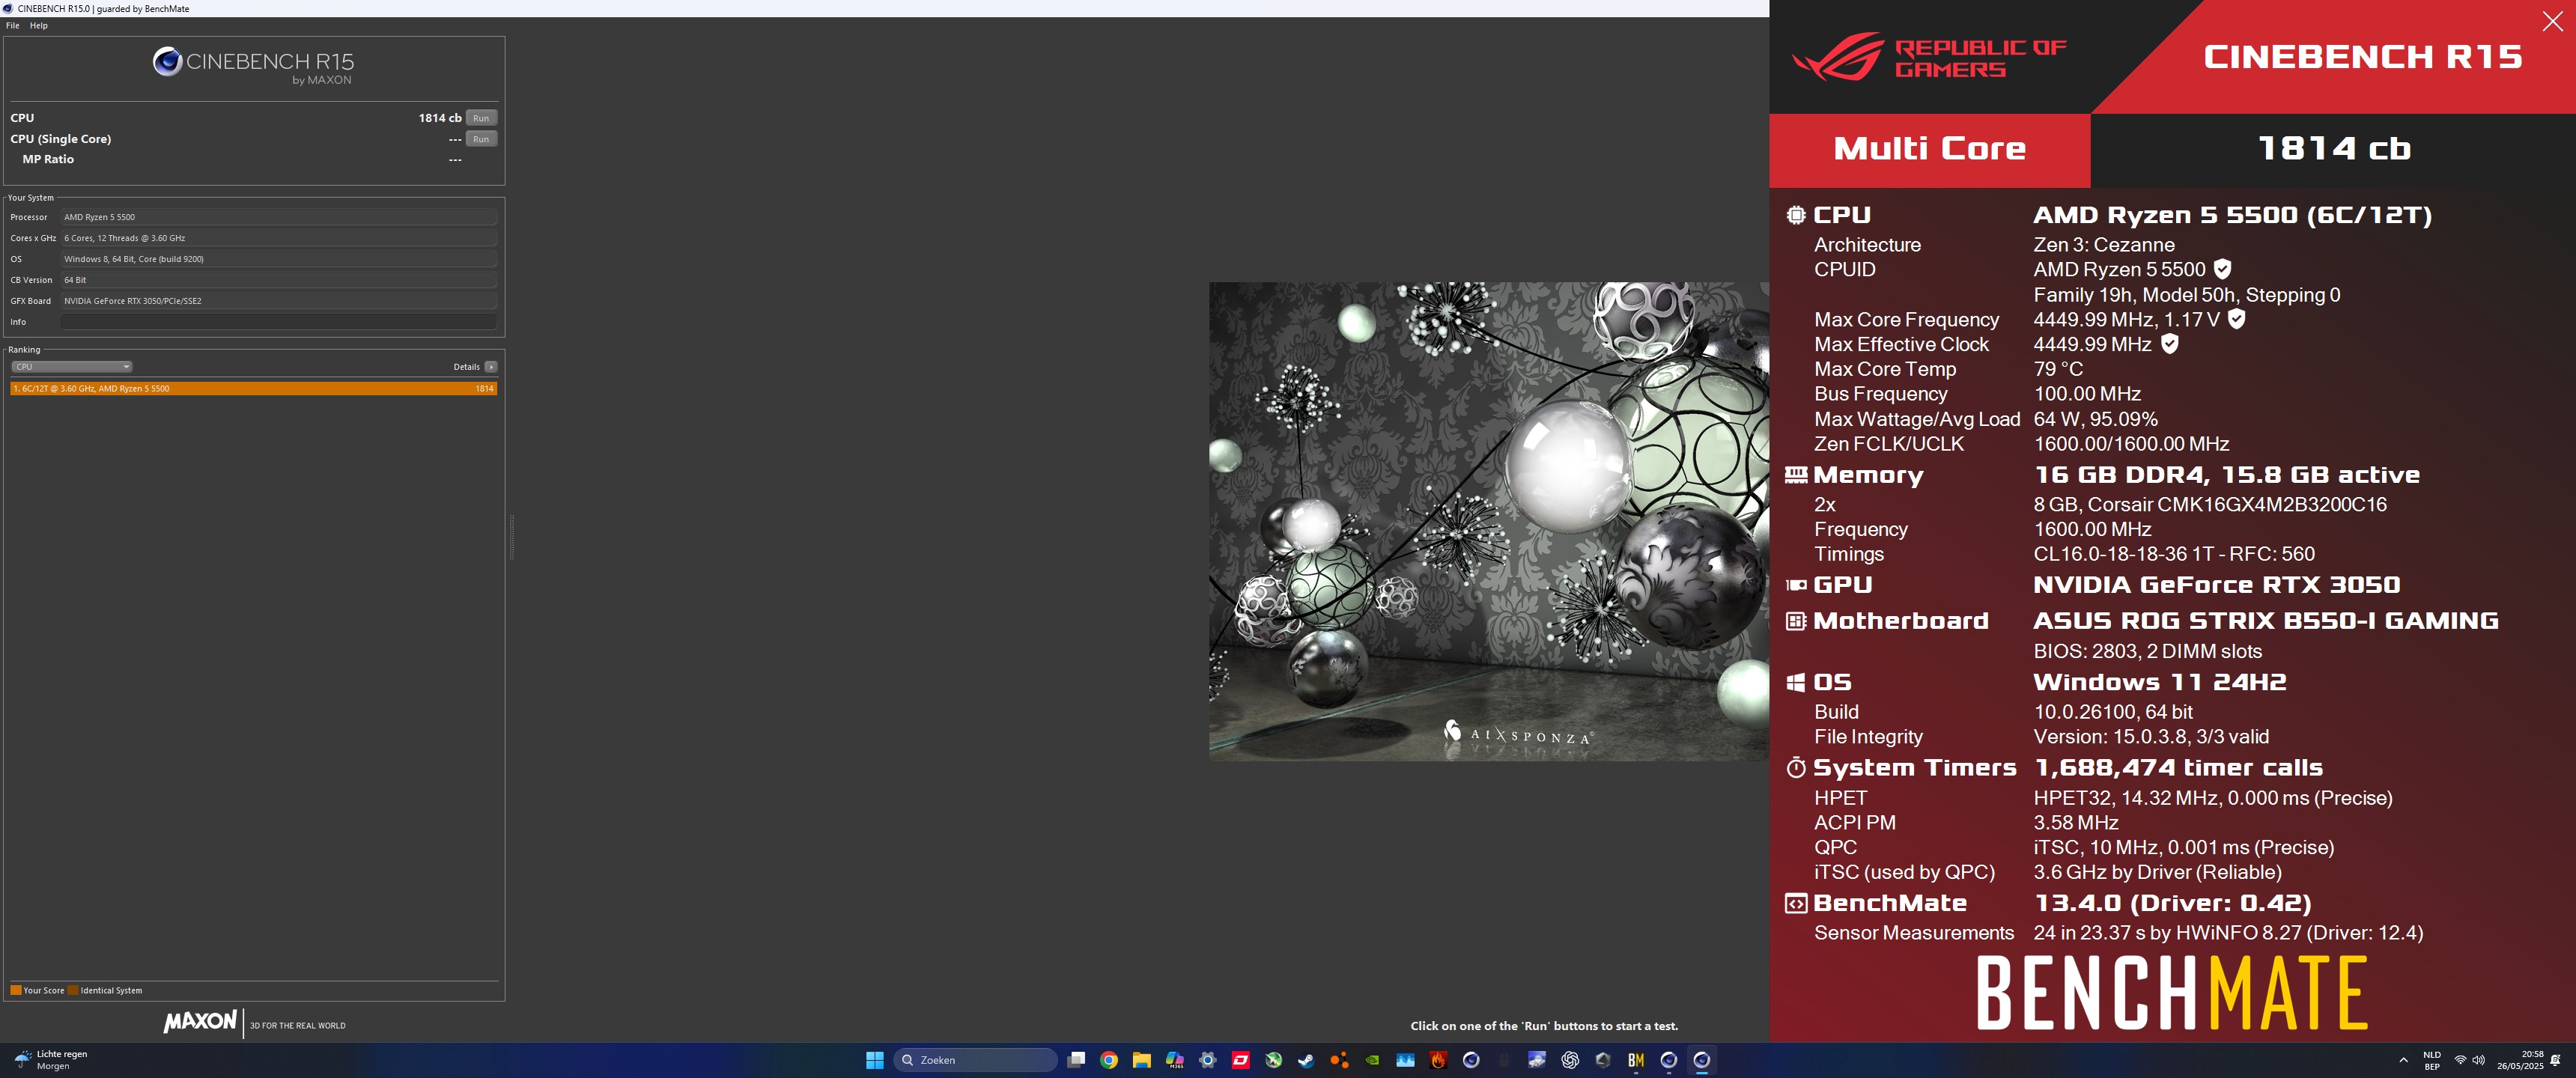This screenshot has height=1078, width=2576.
Task: Open Microsoft 365 Copilot from the taskbar
Action: [1175, 1060]
